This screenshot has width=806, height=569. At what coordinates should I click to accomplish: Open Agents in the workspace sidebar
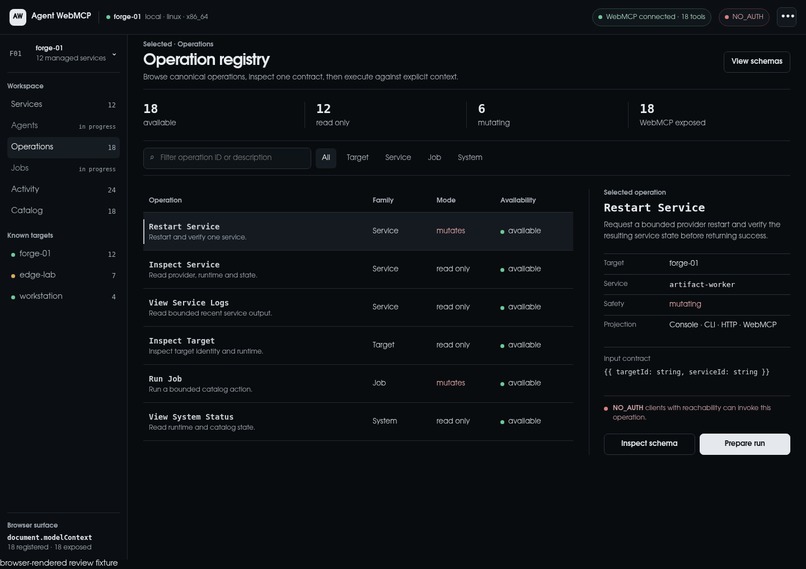[x=63, y=125]
